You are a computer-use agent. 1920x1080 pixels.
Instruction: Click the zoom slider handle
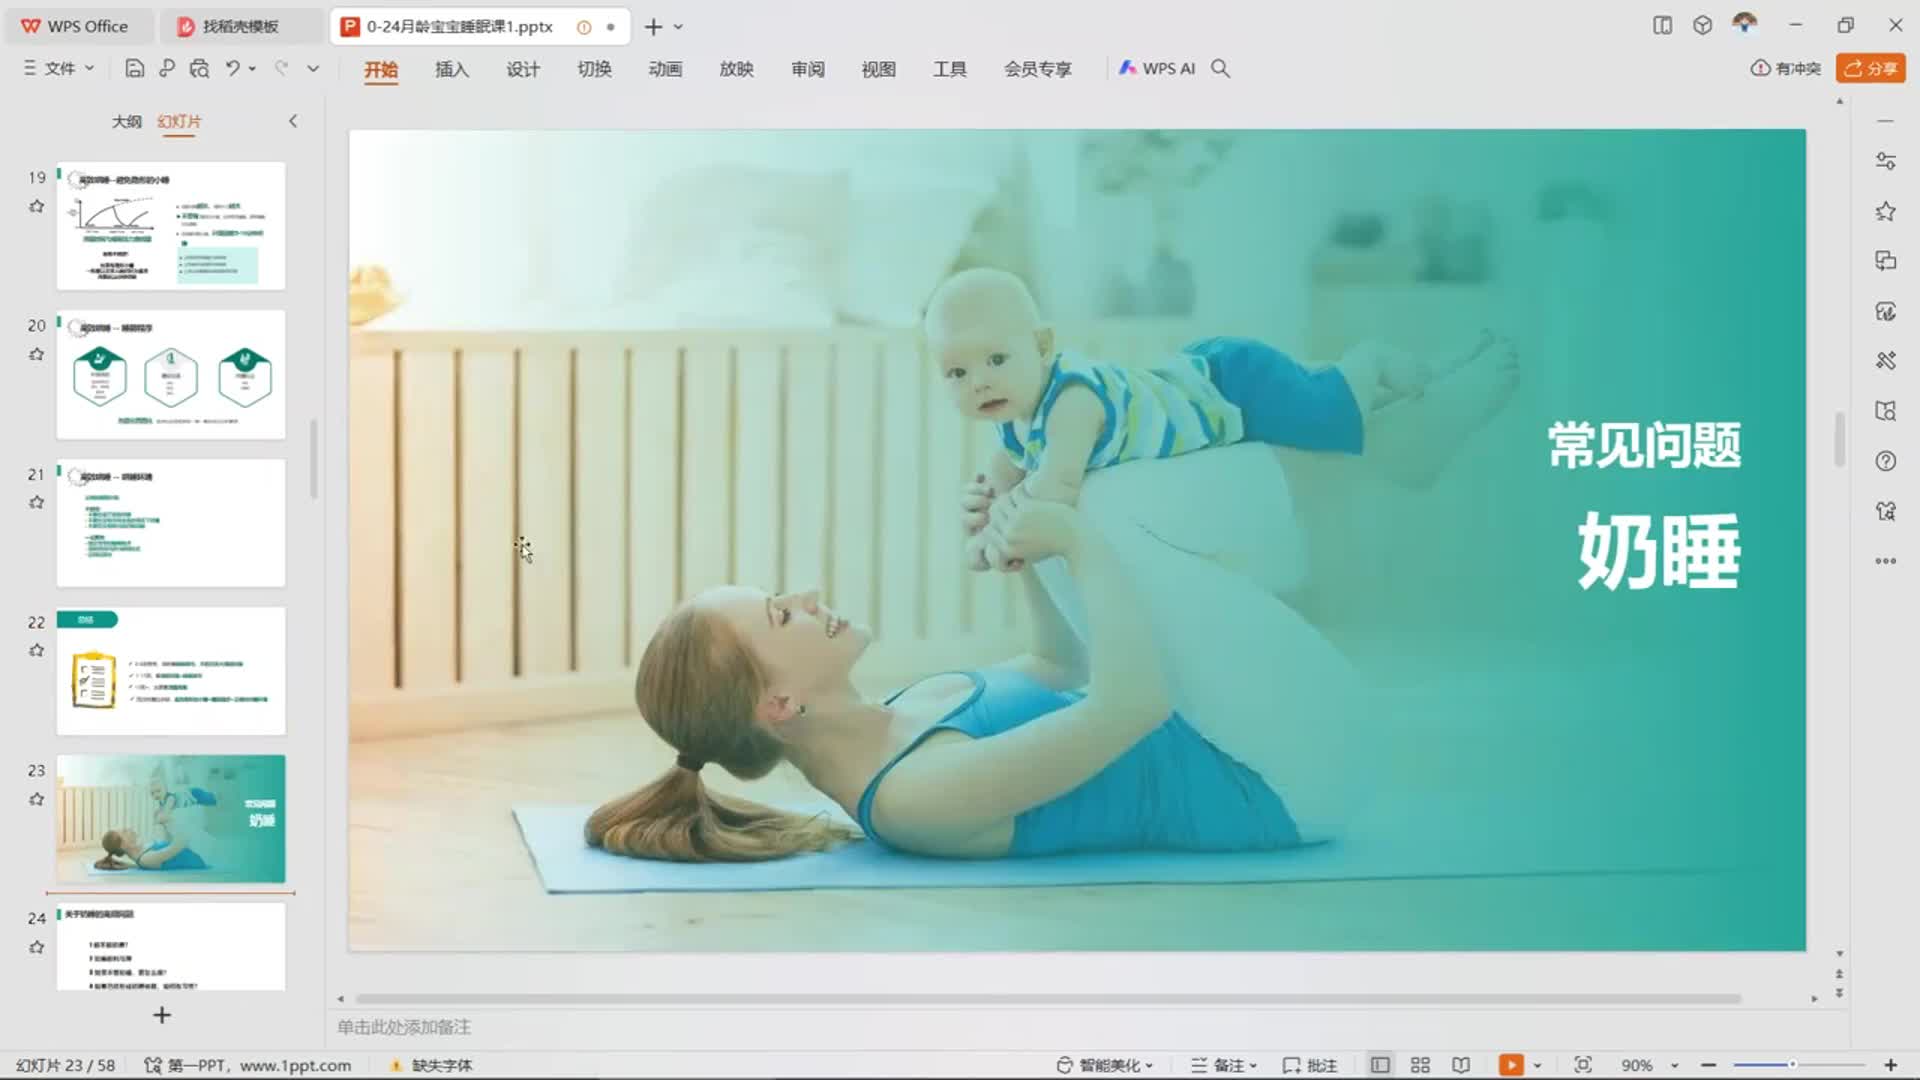[x=1792, y=1065]
